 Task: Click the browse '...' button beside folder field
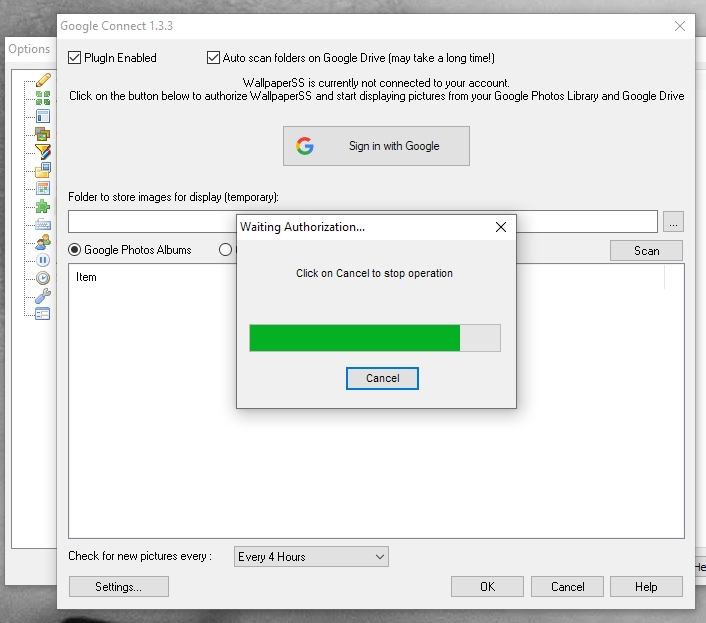tap(673, 221)
